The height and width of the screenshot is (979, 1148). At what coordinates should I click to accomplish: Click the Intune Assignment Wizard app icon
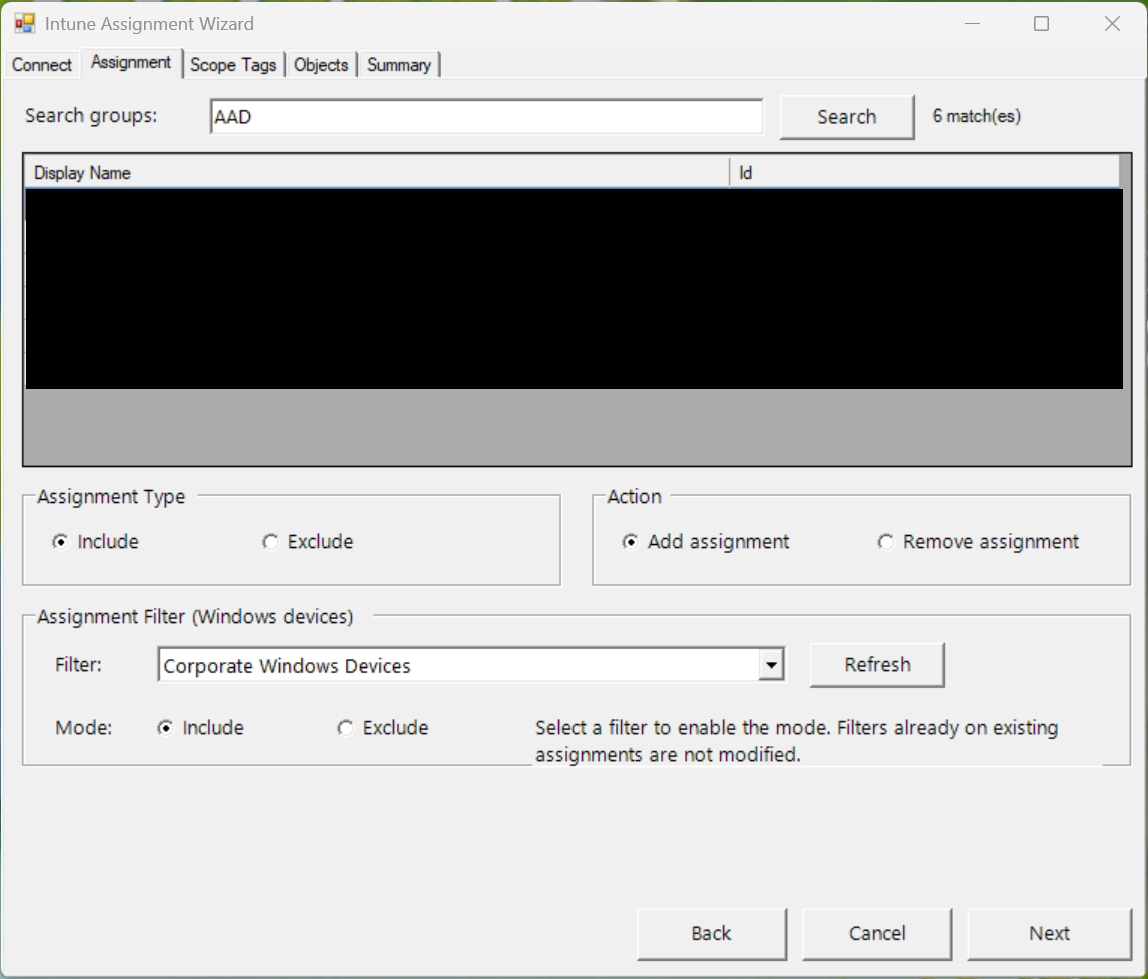pos(24,23)
